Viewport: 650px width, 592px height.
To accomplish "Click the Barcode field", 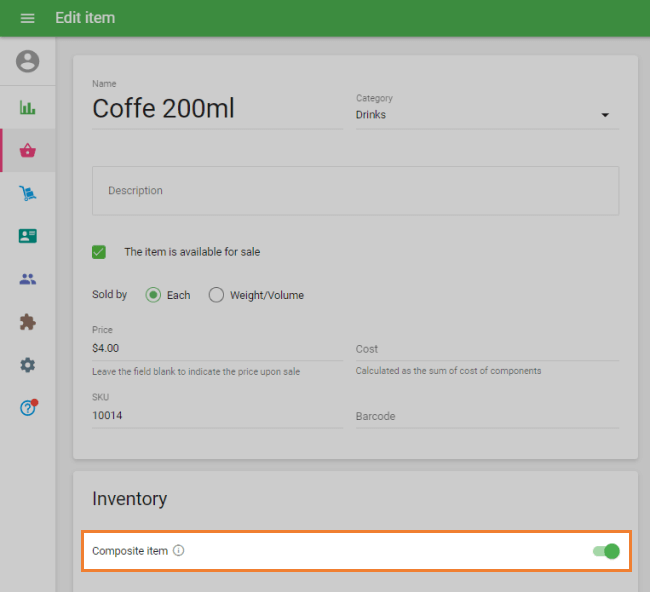I will (487, 416).
